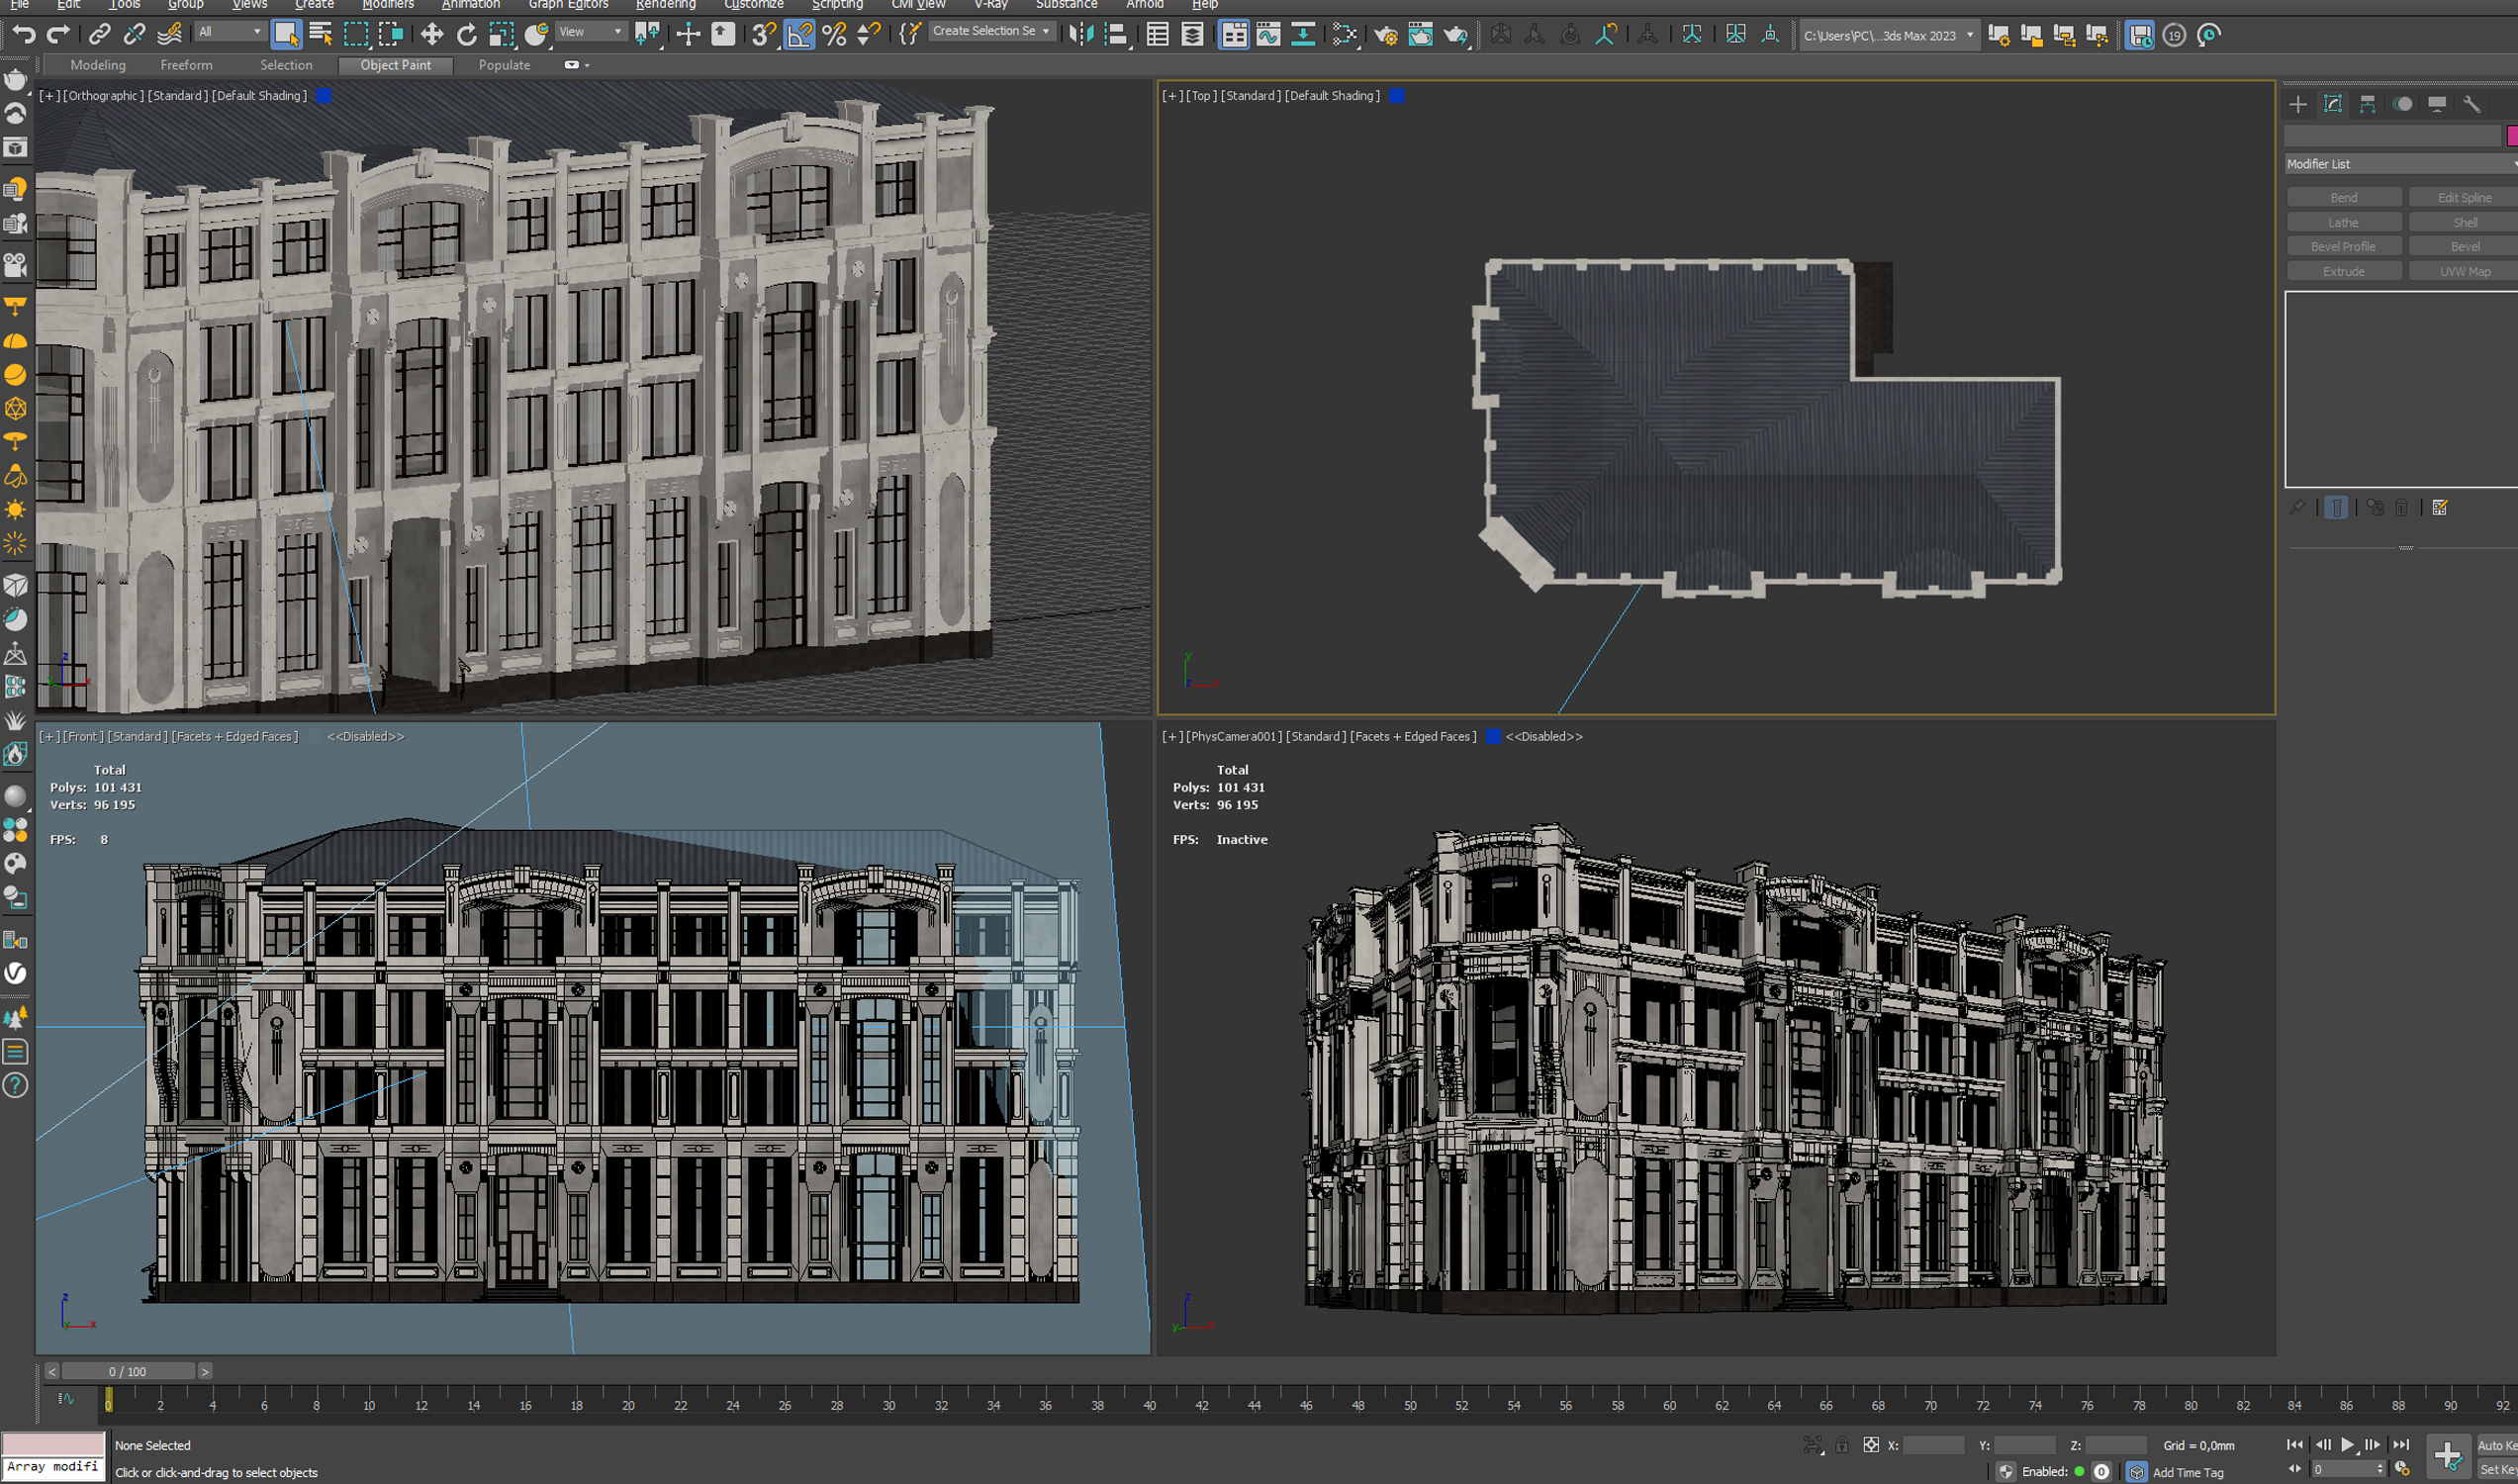Click the Bend modifier button
Viewport: 2518px width, 1484px height.
point(2343,198)
